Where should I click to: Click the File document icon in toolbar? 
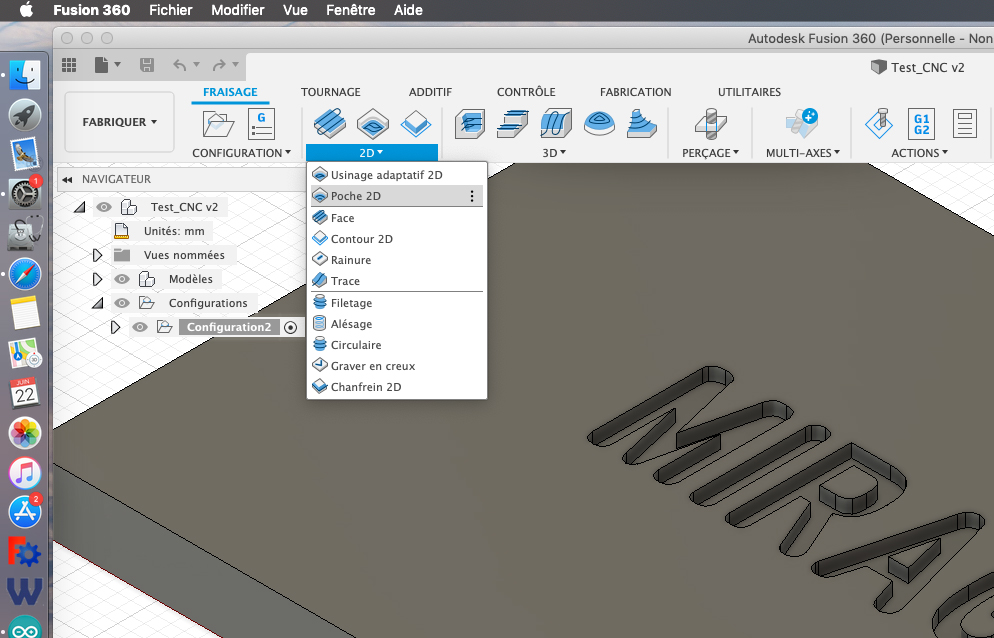[101, 65]
